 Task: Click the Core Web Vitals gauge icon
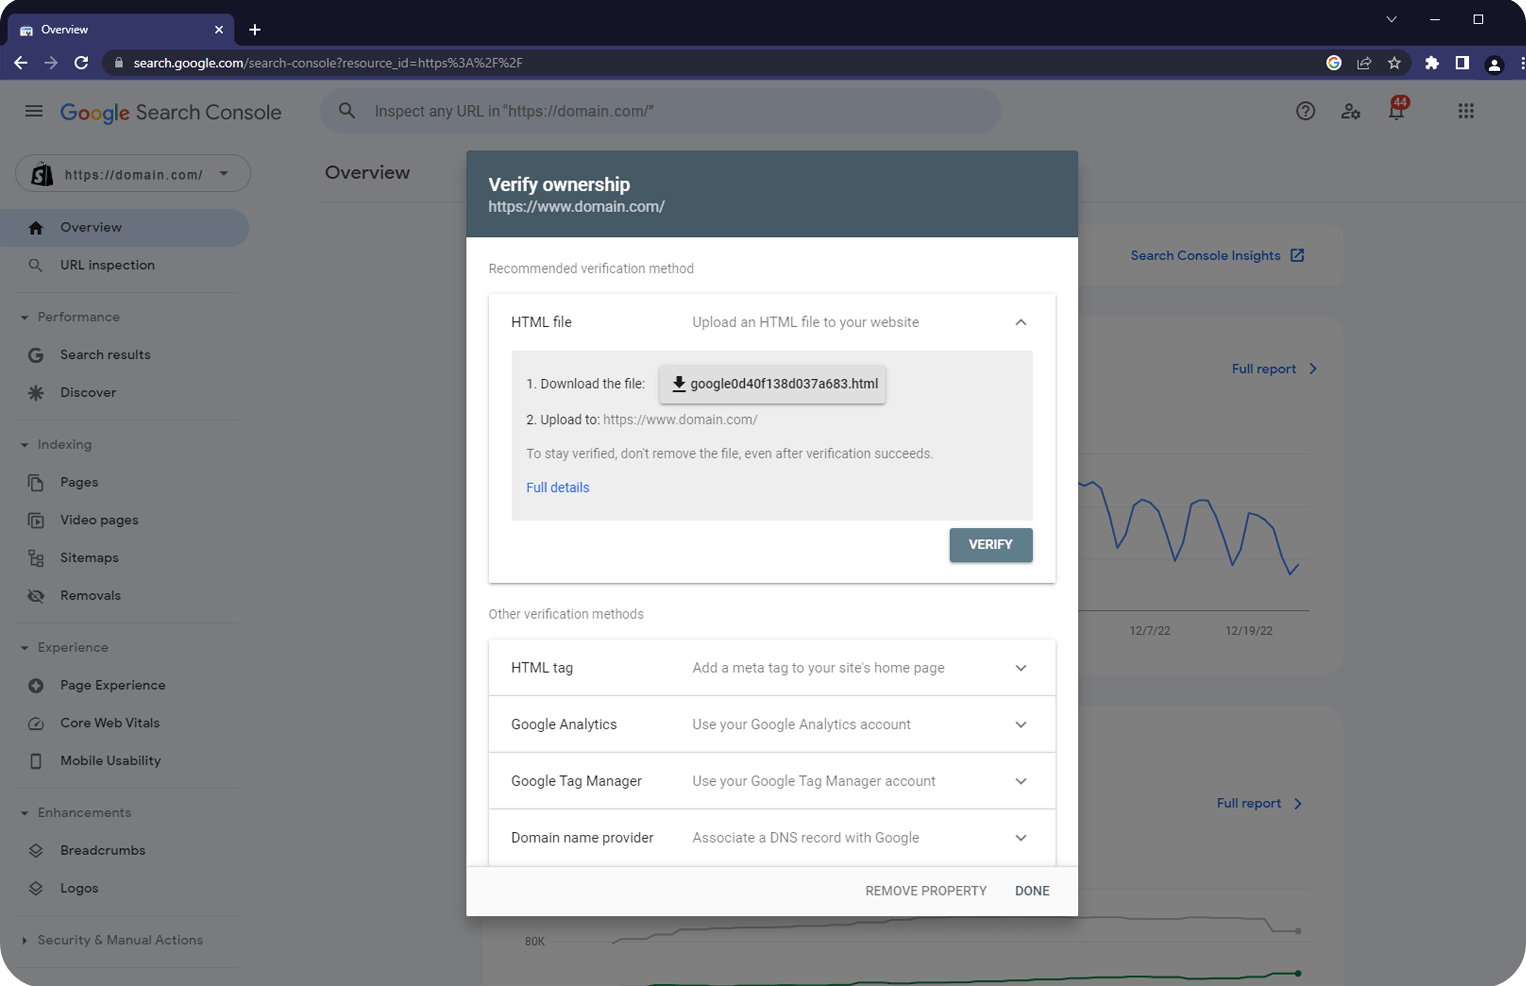click(36, 723)
